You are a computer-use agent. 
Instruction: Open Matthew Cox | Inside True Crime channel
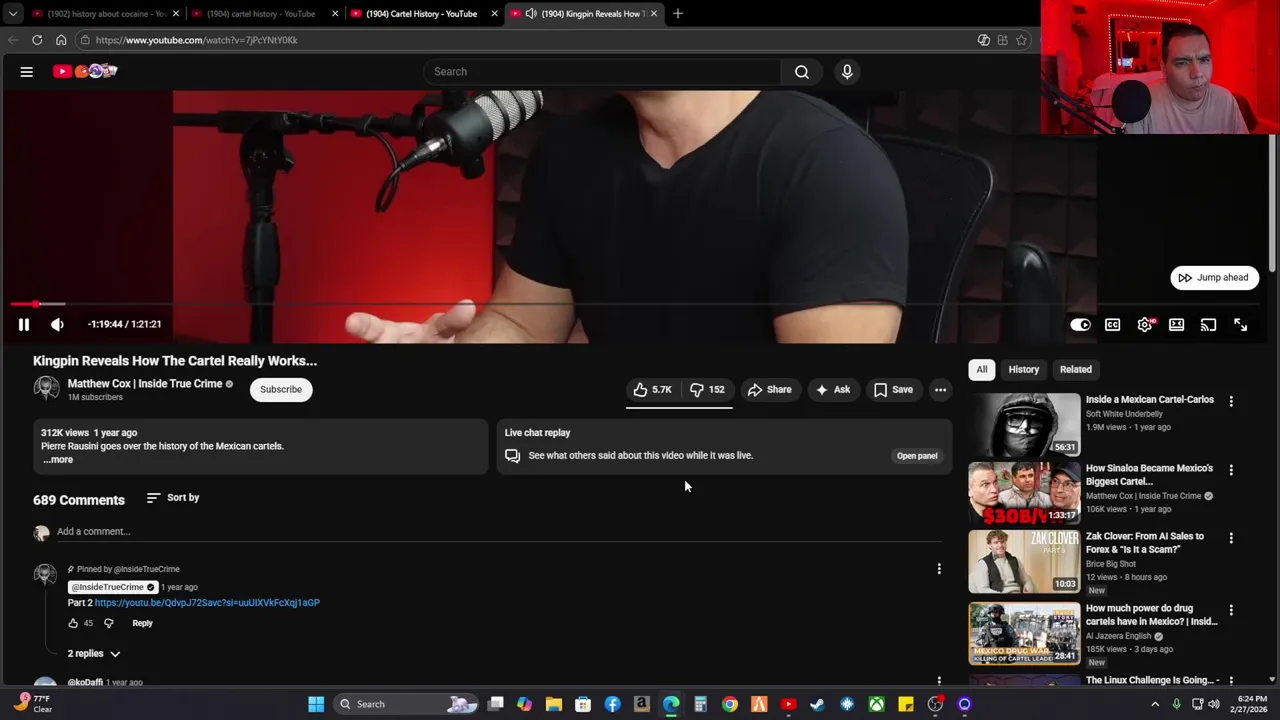coord(145,383)
